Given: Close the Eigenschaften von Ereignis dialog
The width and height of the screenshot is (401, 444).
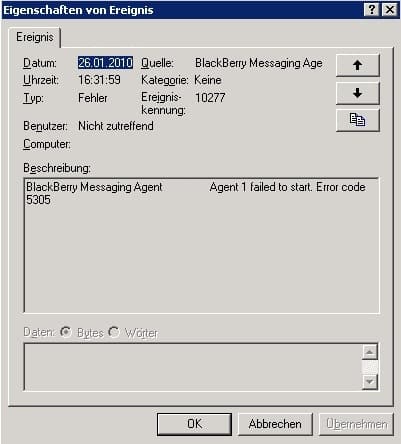Looking at the screenshot, I should [389, 10].
